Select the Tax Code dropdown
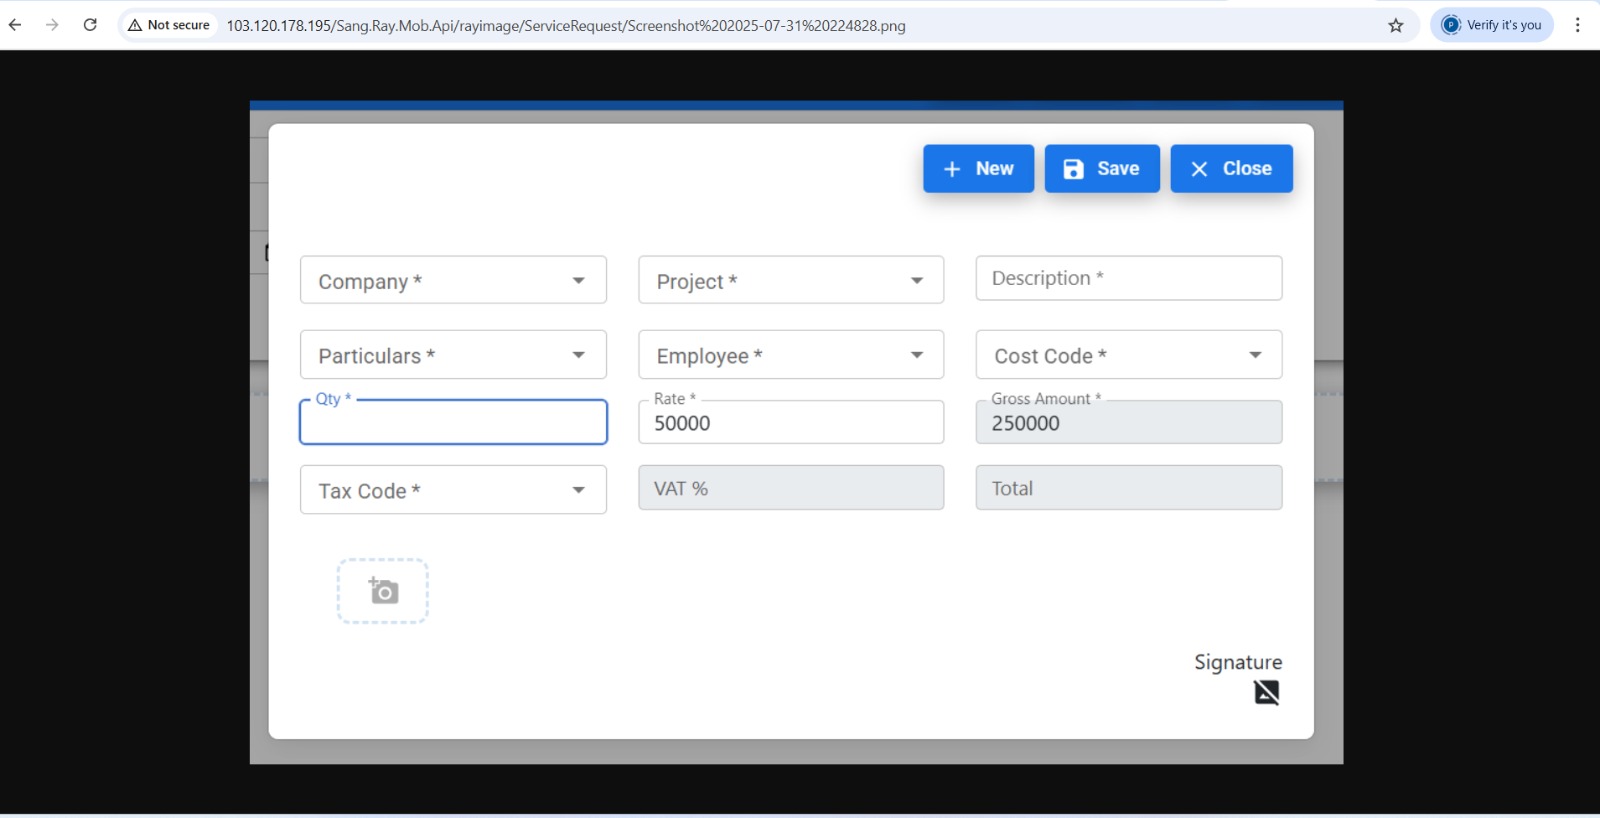 [x=453, y=490]
